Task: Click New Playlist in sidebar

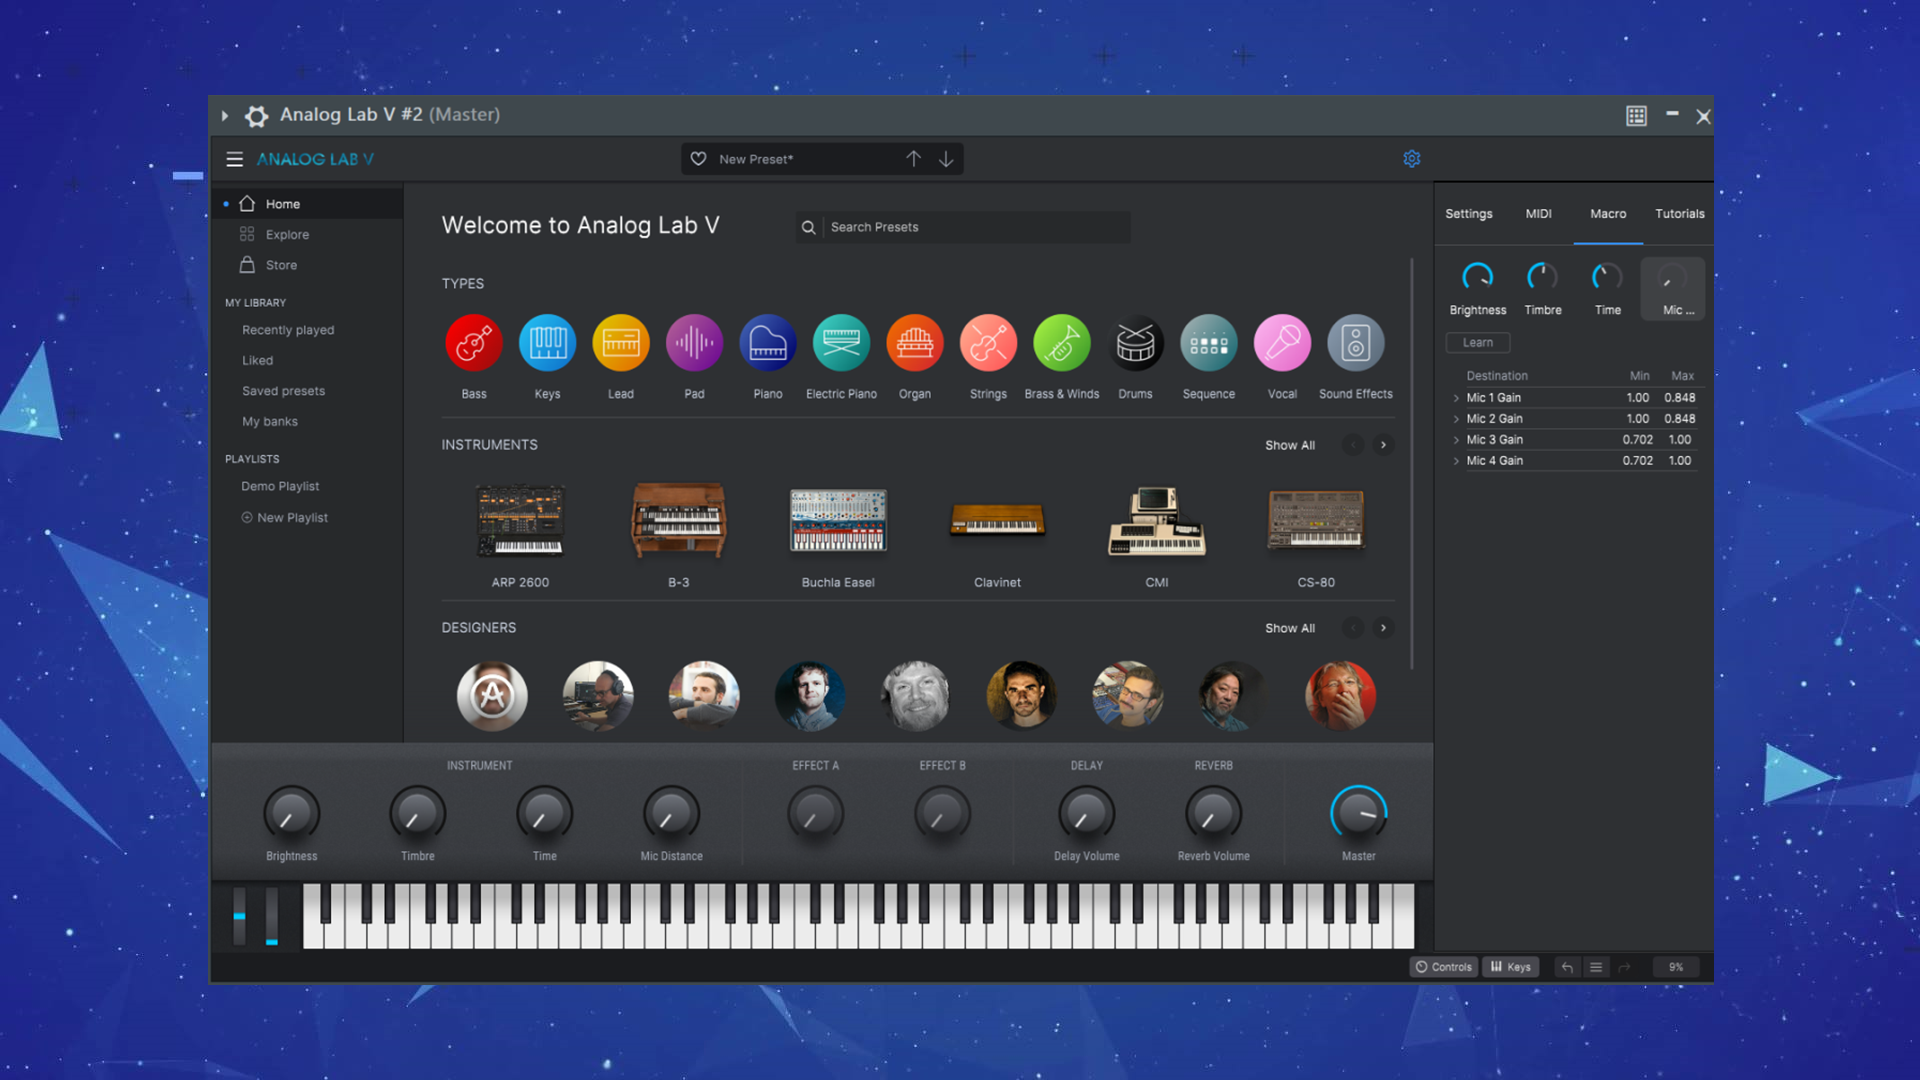Action: coord(290,516)
